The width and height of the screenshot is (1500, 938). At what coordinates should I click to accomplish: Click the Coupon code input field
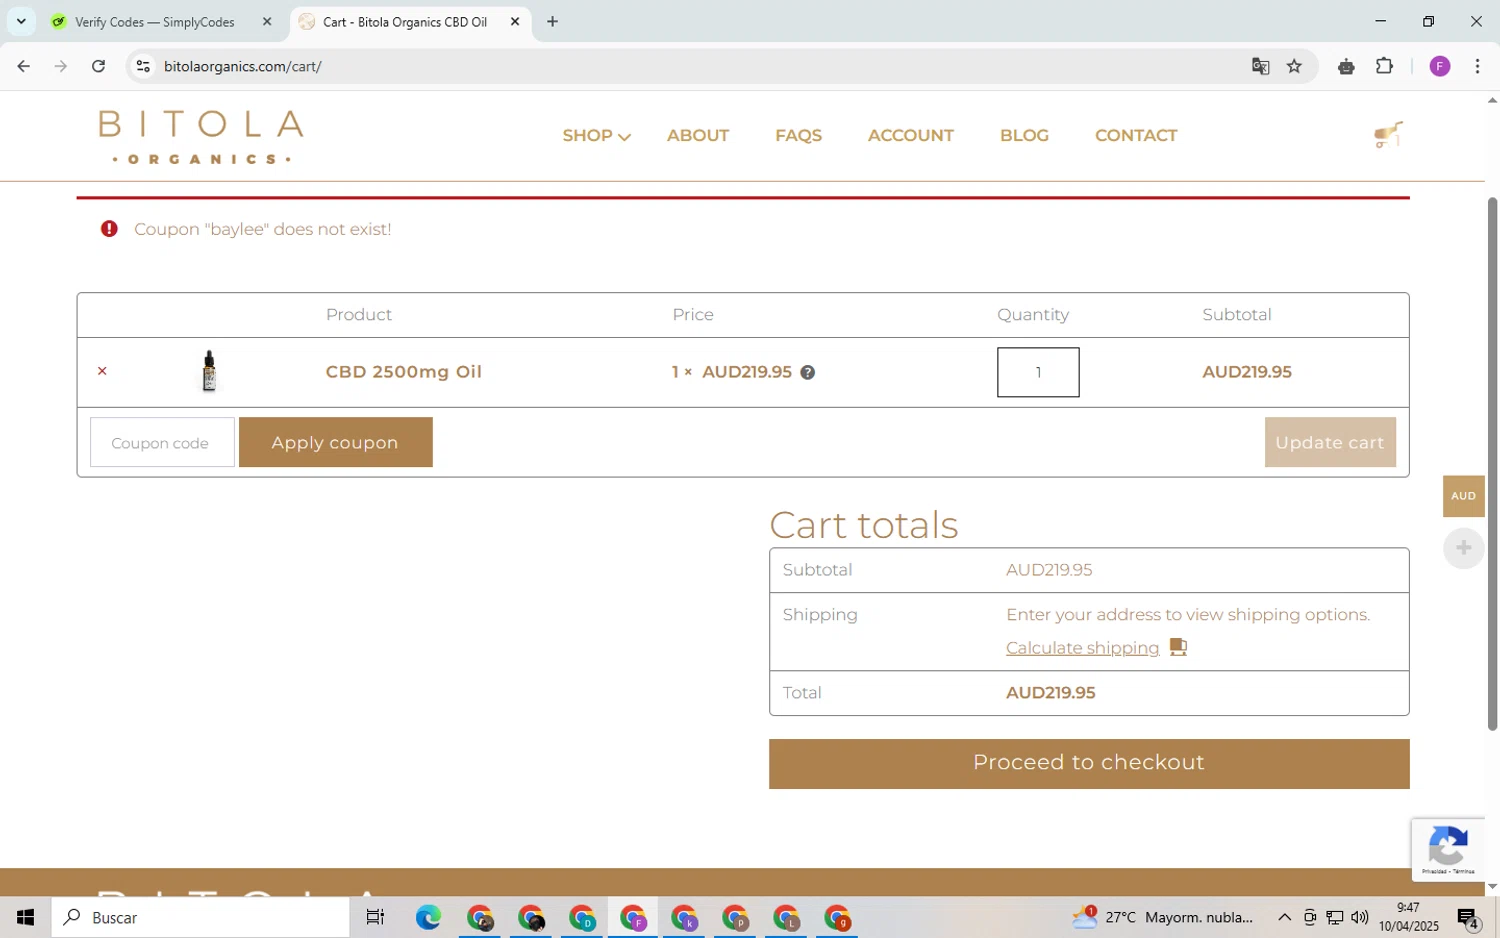[x=162, y=442]
